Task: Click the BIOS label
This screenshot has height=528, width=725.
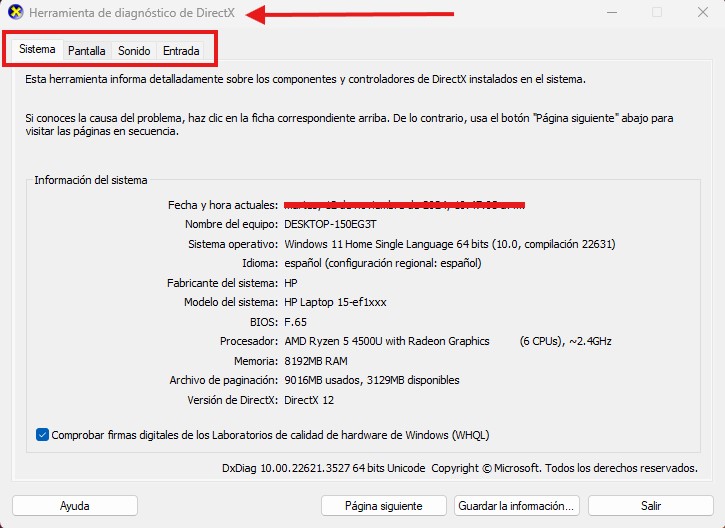Action: pyautogui.click(x=264, y=322)
